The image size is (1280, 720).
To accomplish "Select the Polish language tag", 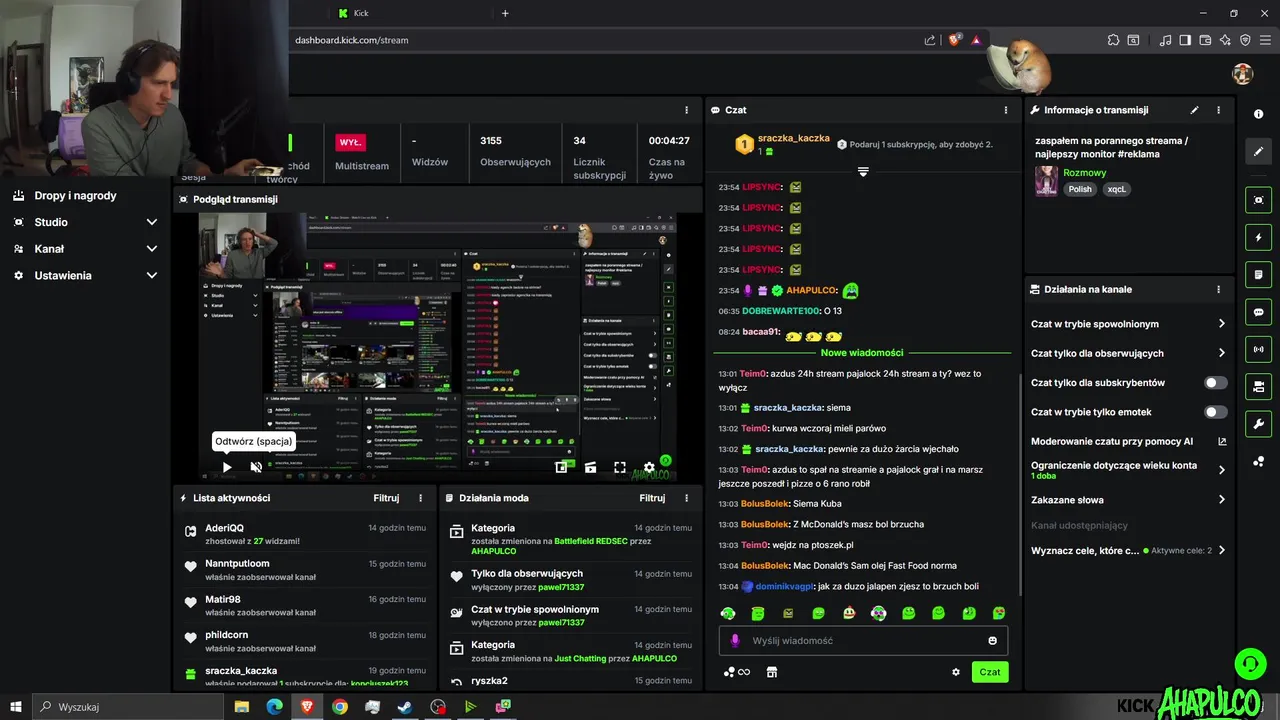I will (1080, 189).
